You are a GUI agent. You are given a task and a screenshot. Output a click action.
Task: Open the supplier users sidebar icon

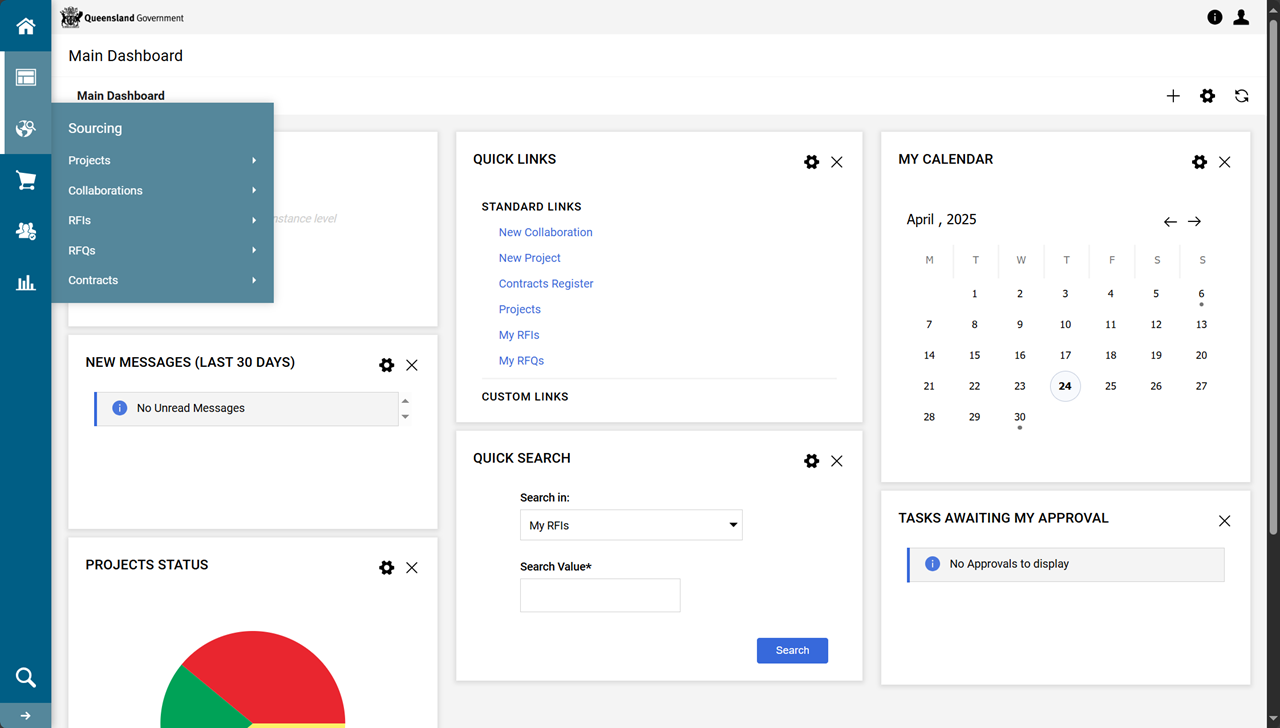click(25, 231)
